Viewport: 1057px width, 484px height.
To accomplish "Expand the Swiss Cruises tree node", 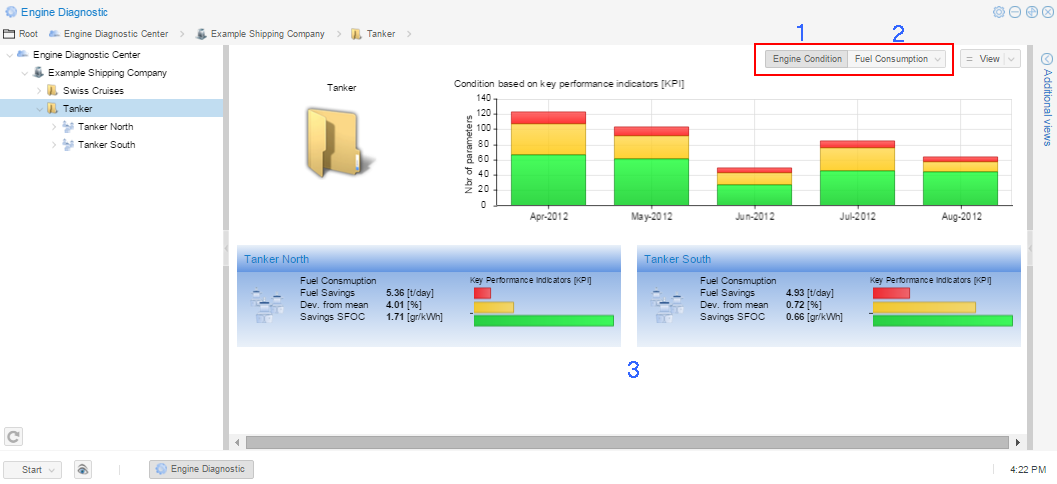I will [40, 91].
